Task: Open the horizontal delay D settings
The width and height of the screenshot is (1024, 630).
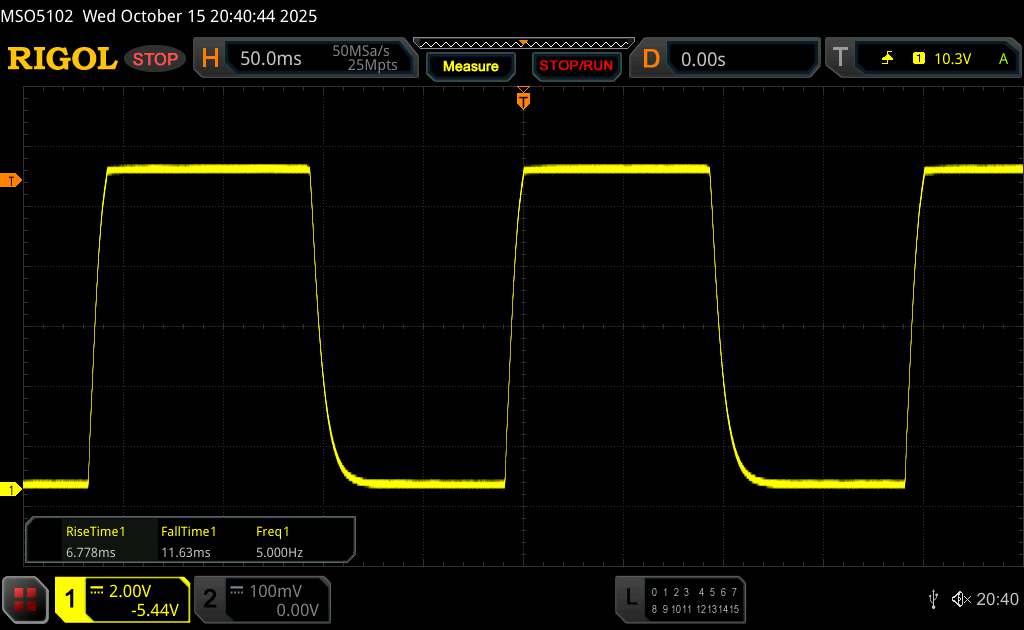Action: coord(727,59)
